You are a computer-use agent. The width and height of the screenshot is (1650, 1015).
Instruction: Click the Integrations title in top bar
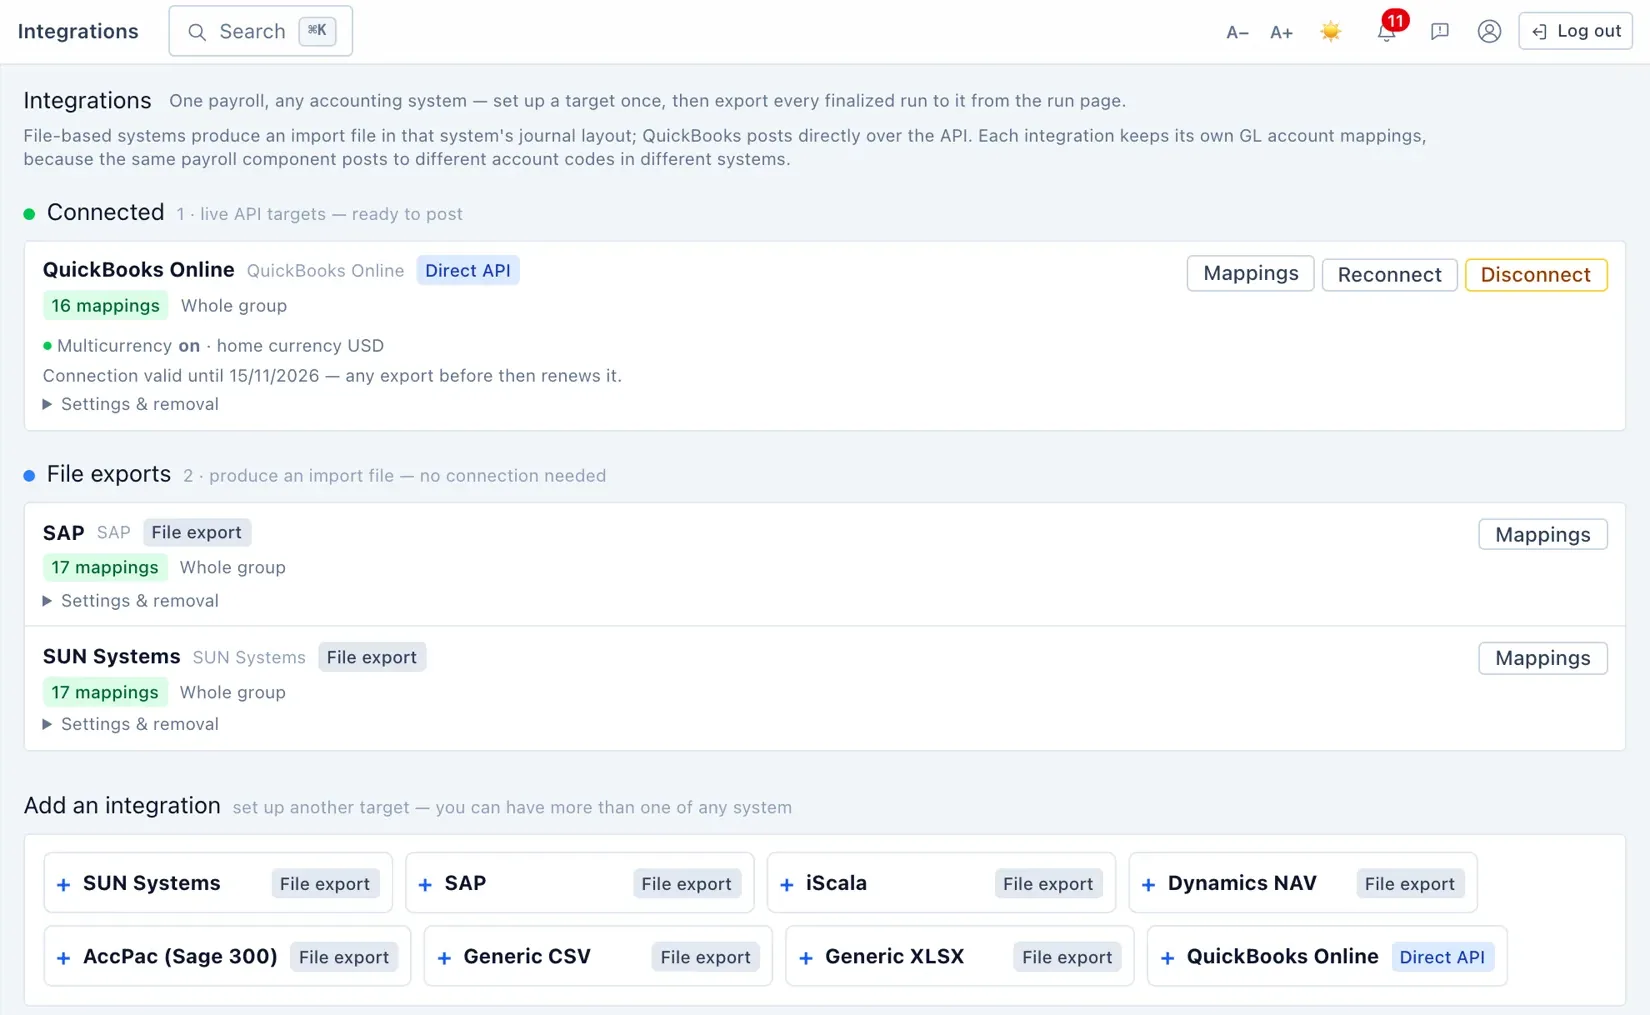tap(78, 31)
